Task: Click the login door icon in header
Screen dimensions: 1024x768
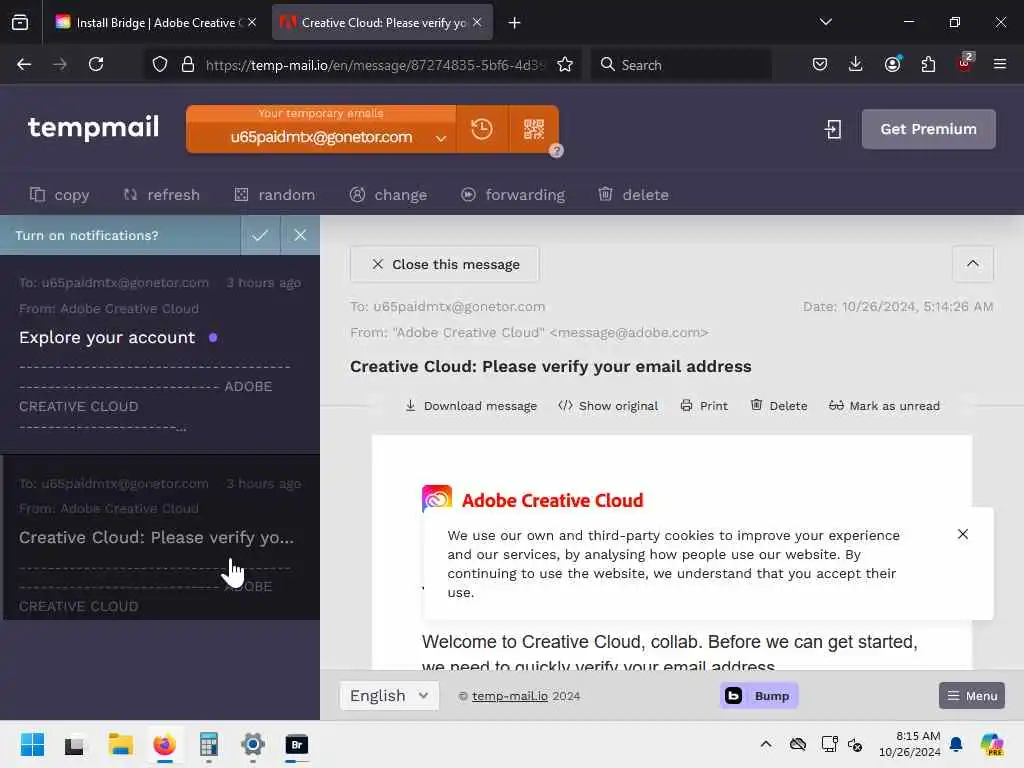Action: point(833,129)
